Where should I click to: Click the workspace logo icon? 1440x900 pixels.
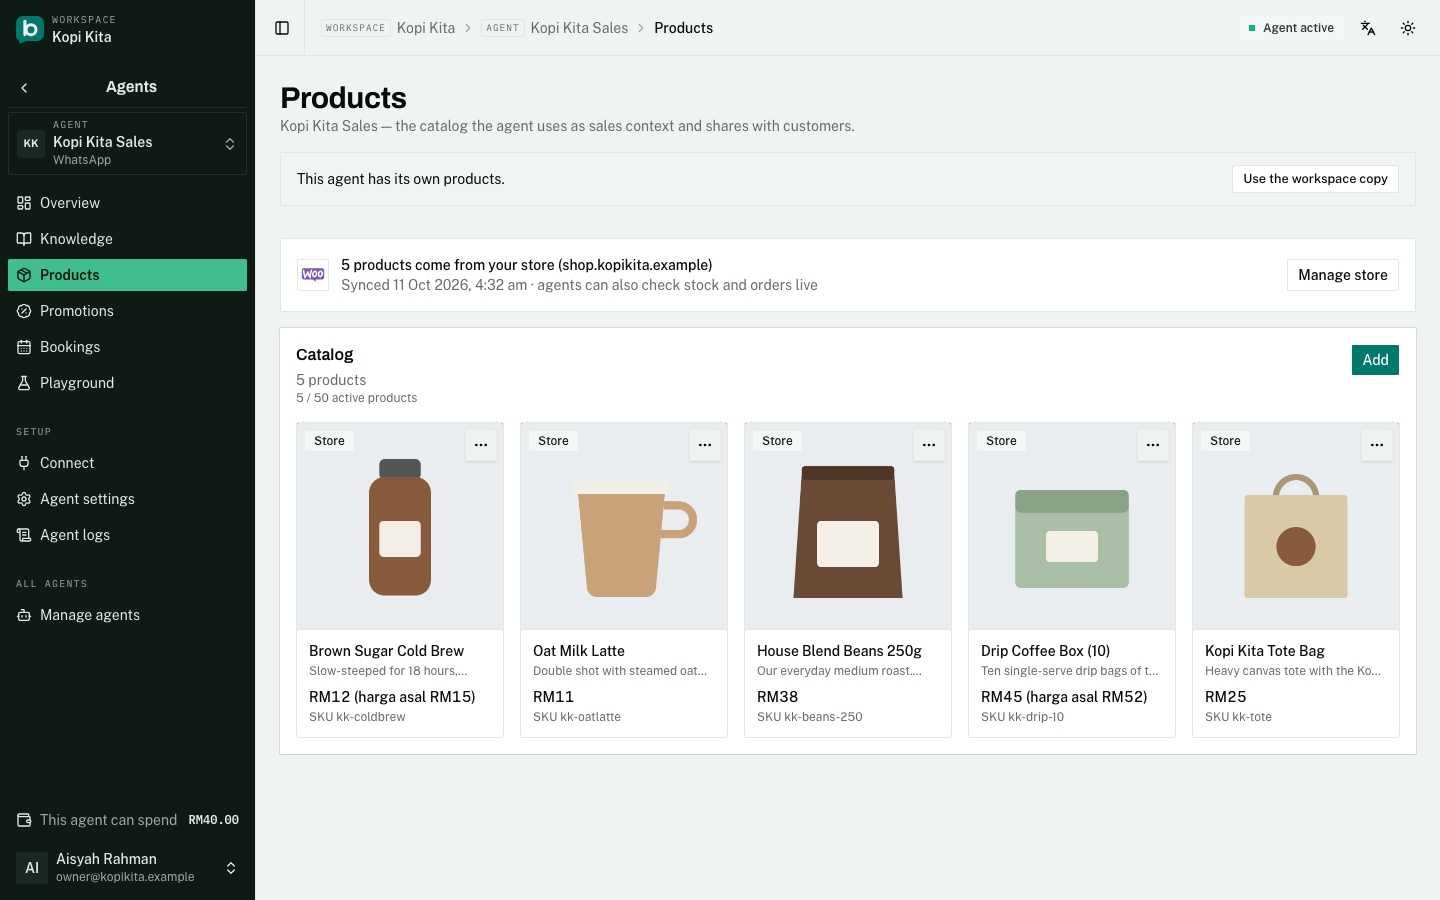pos(30,29)
